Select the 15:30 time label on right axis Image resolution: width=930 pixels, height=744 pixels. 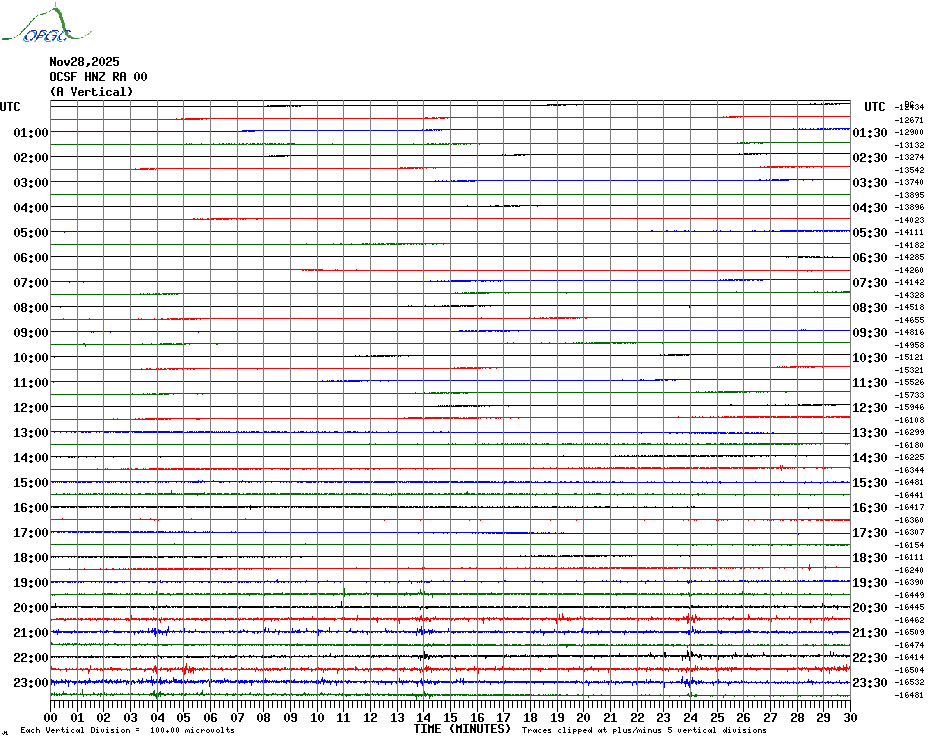[870, 483]
